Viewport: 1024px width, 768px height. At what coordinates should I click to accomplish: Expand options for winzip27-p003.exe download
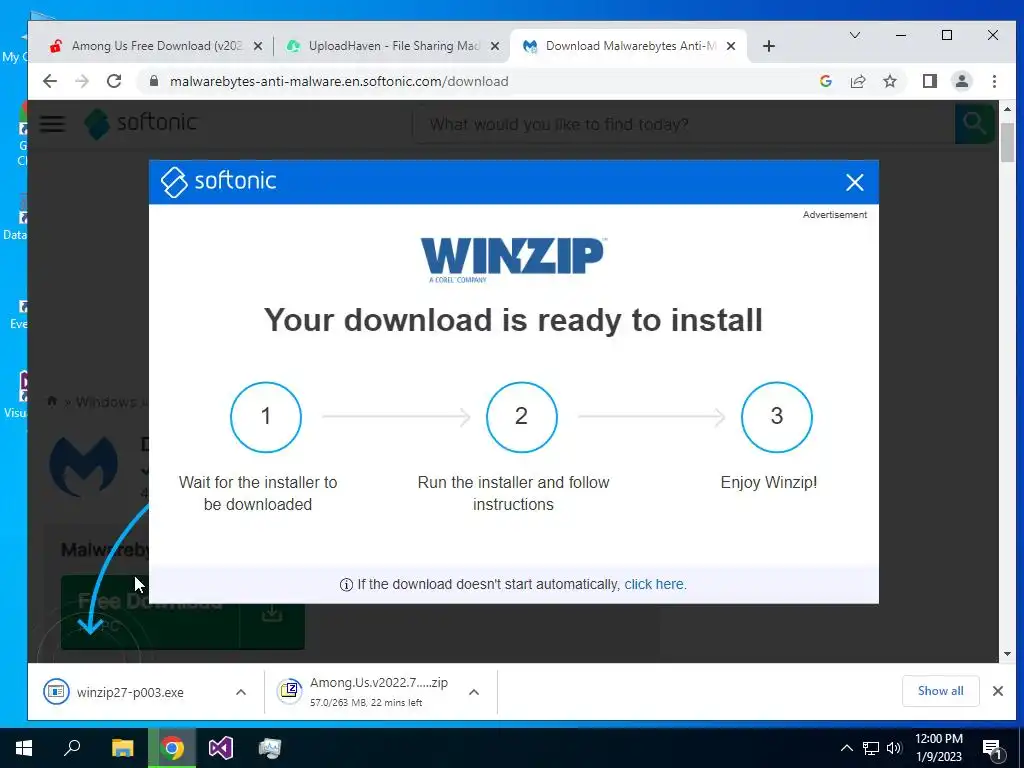241,692
